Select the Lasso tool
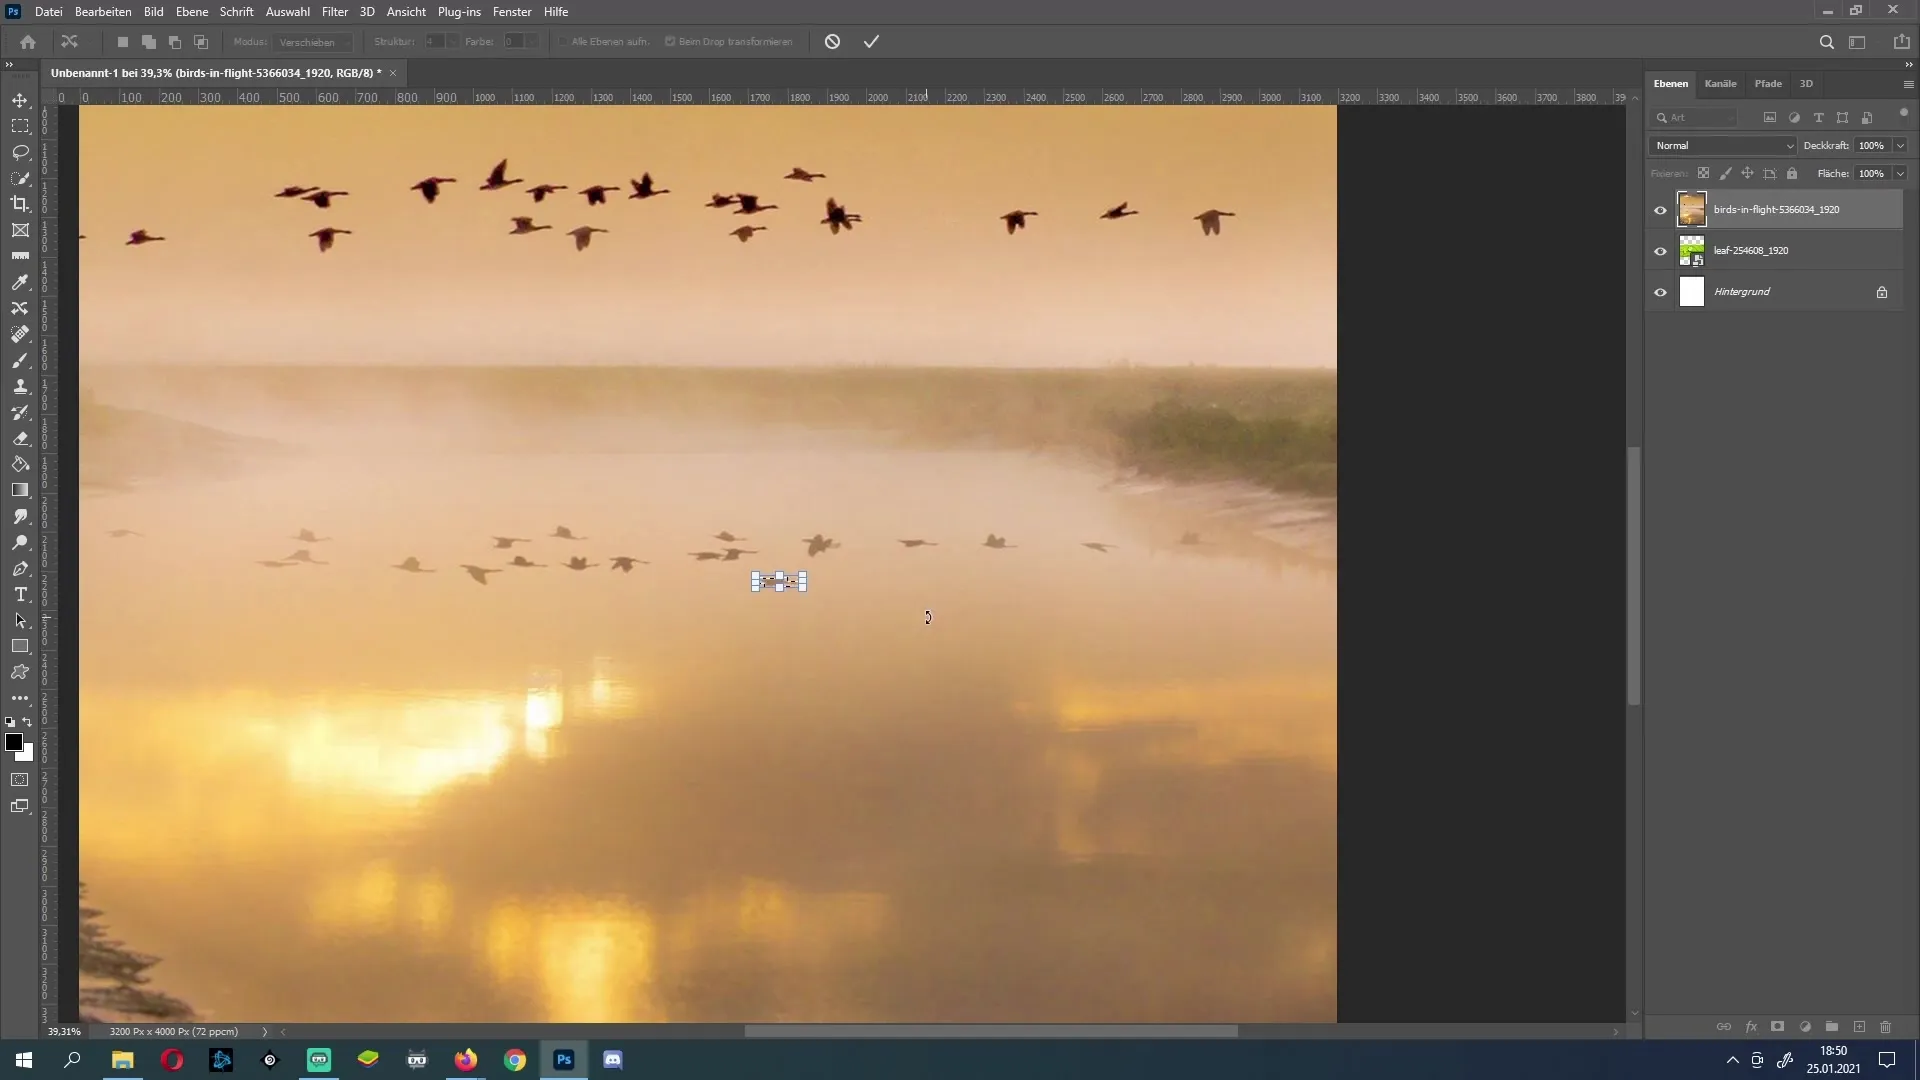 point(20,152)
